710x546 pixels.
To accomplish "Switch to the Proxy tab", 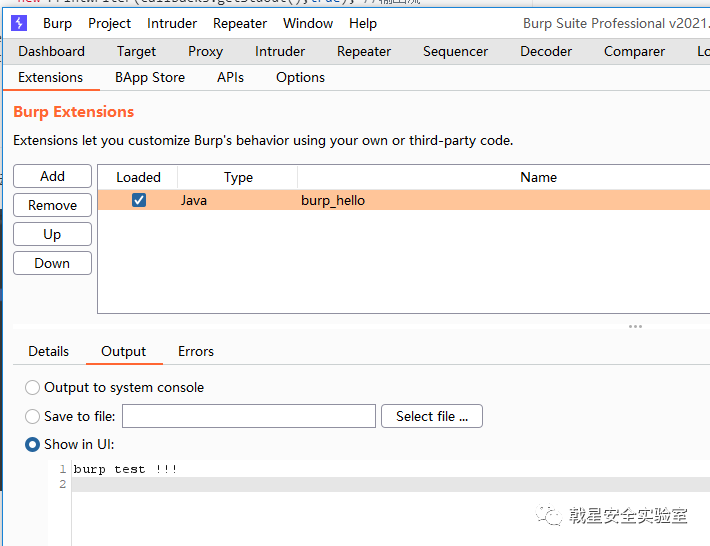I will coord(206,51).
